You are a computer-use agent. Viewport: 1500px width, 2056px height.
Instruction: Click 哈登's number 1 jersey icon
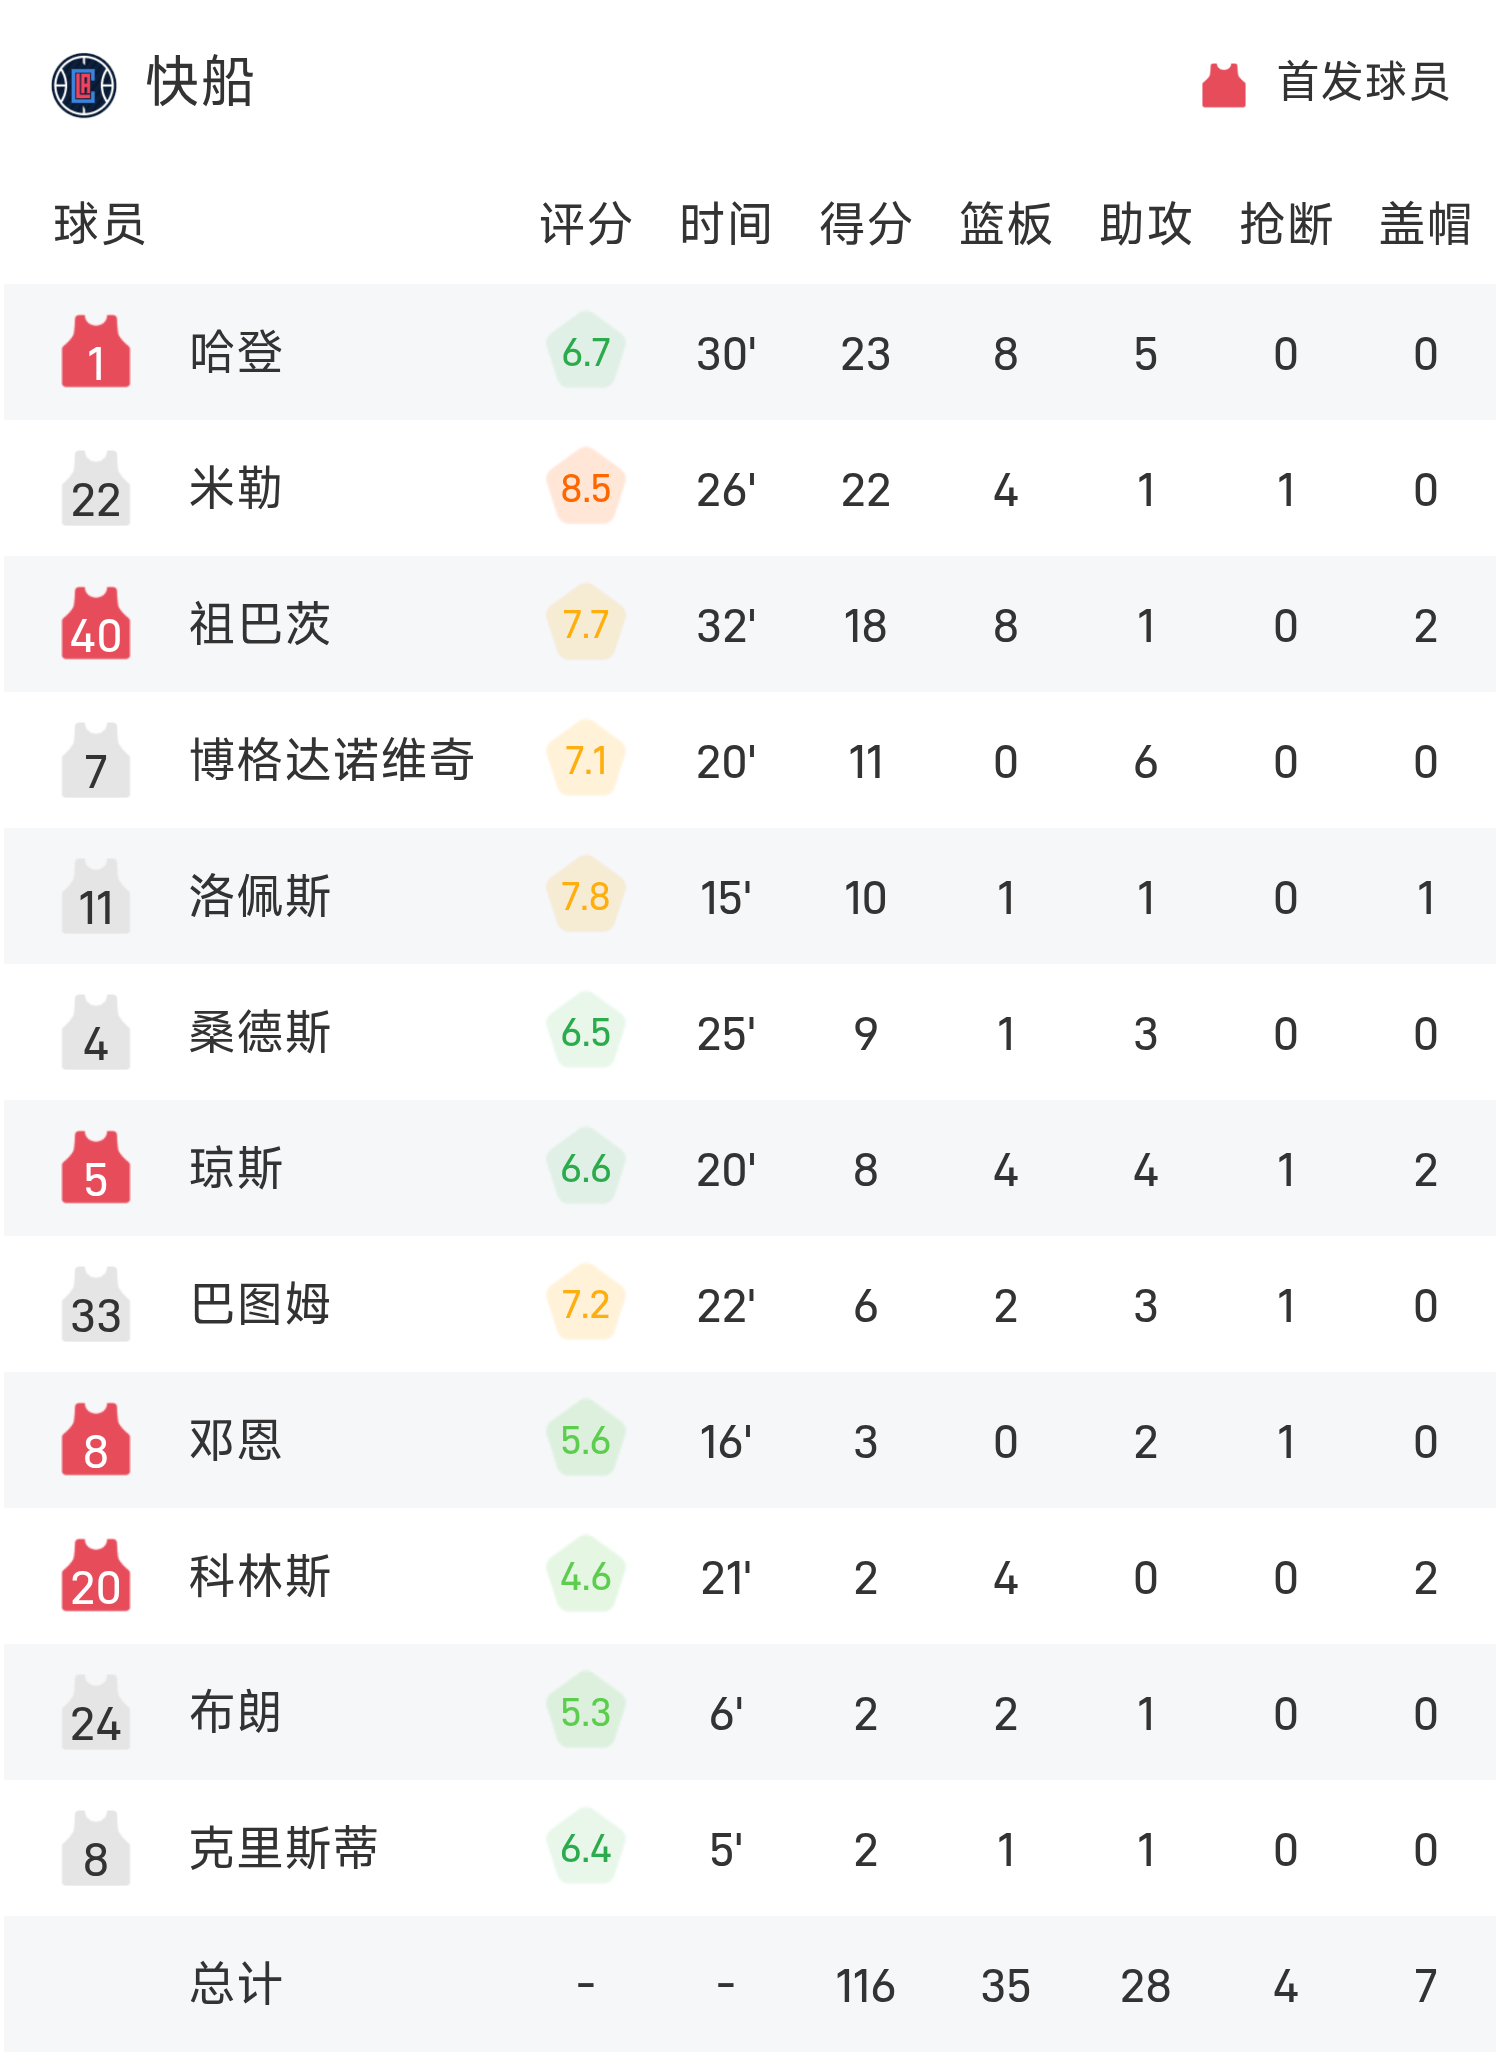coord(96,353)
